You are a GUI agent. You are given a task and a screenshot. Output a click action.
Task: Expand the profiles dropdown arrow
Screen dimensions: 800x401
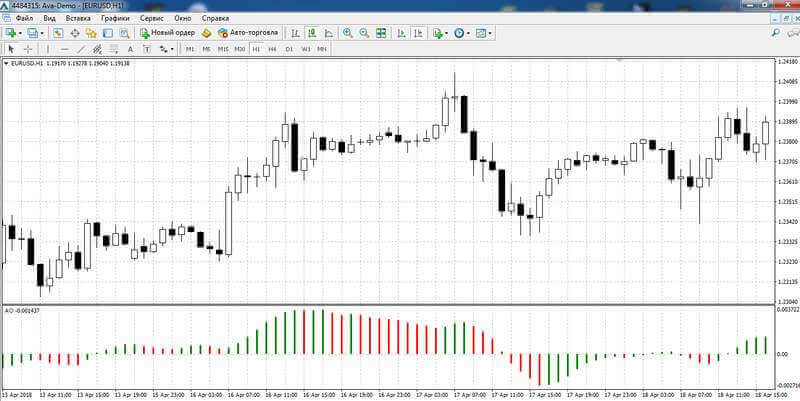[42, 33]
